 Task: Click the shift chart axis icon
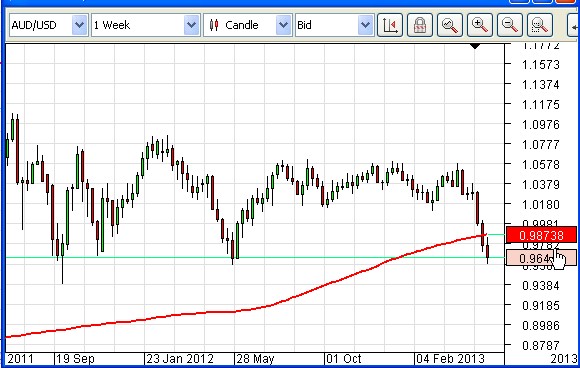tap(390, 25)
